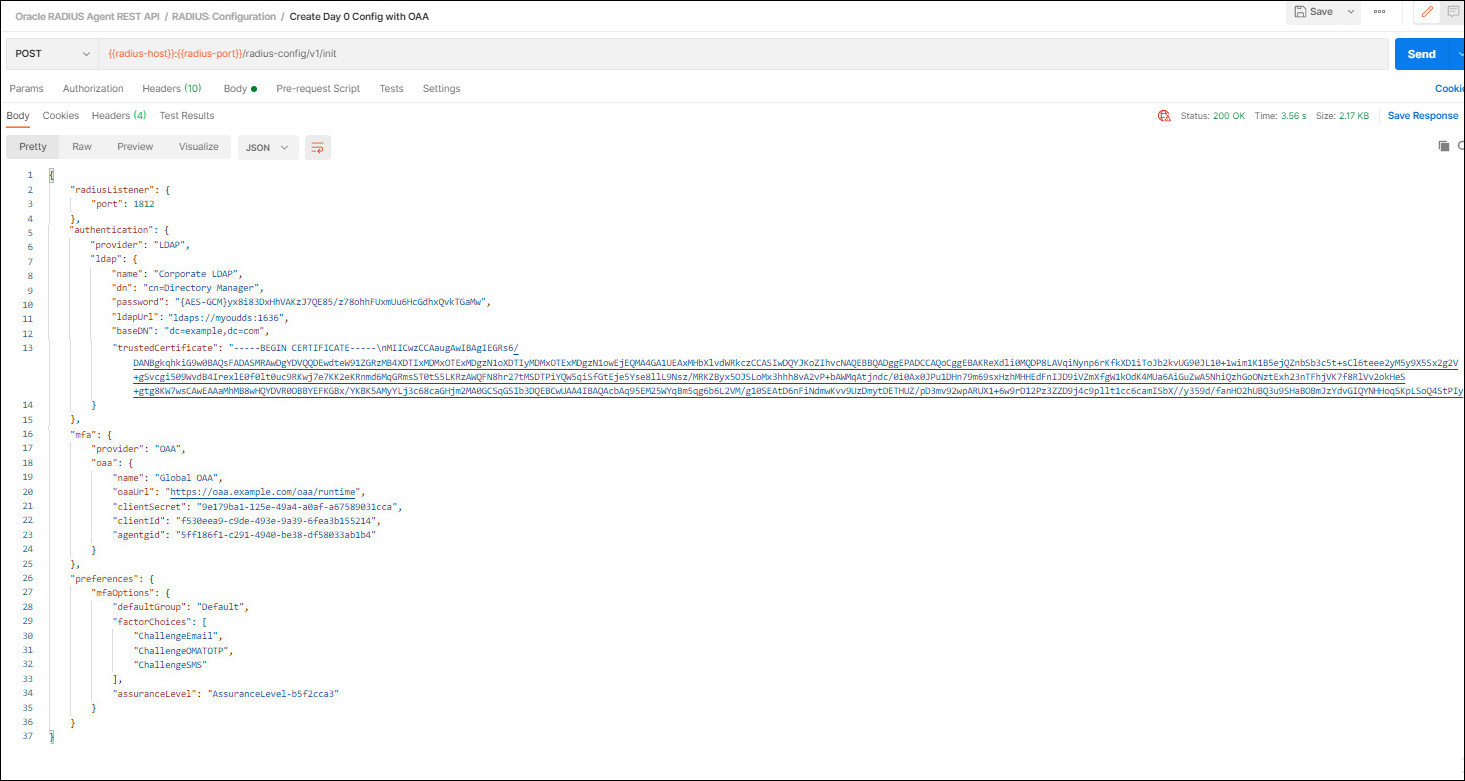Switch response view to Raw
The width and height of the screenshot is (1465, 781).
click(x=82, y=147)
